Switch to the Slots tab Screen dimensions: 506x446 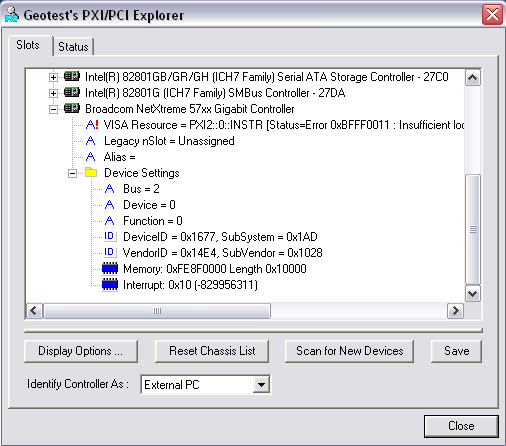pyautogui.click(x=28, y=45)
